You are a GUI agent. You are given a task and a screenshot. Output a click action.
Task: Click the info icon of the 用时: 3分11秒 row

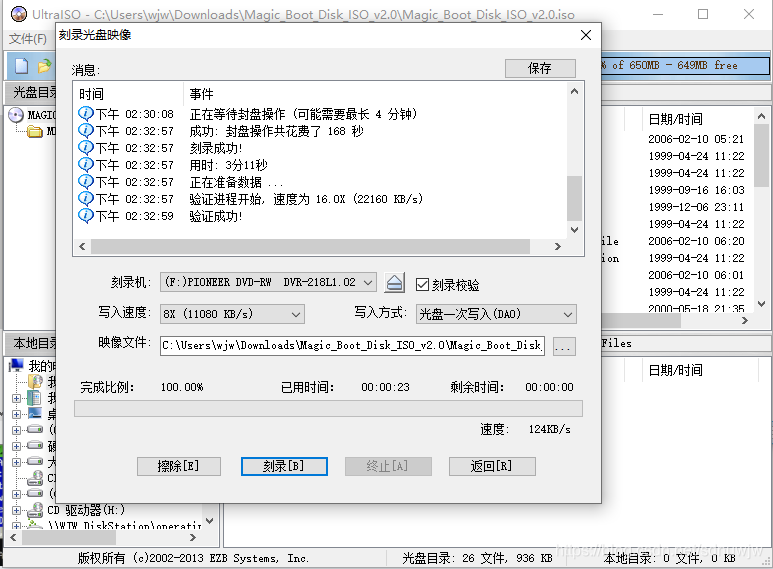85,164
